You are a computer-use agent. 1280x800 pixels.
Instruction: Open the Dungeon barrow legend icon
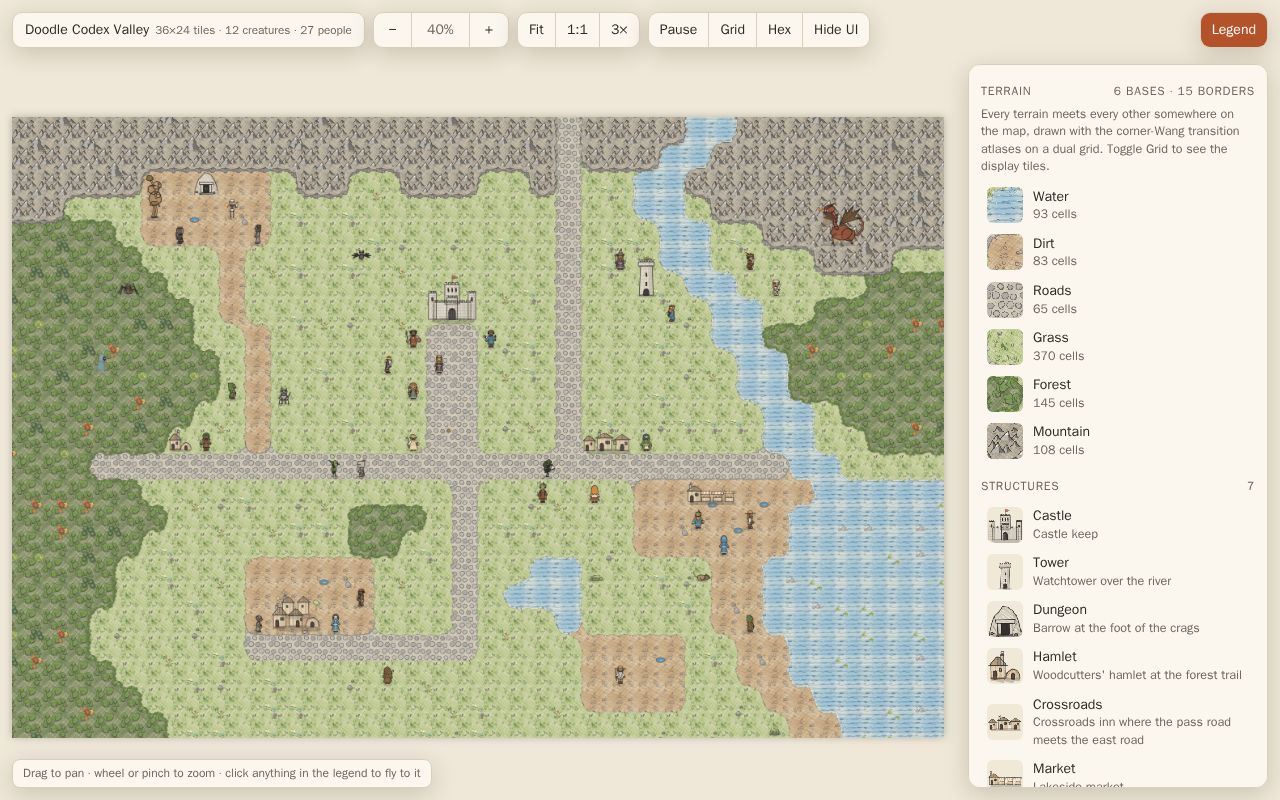click(x=1005, y=618)
